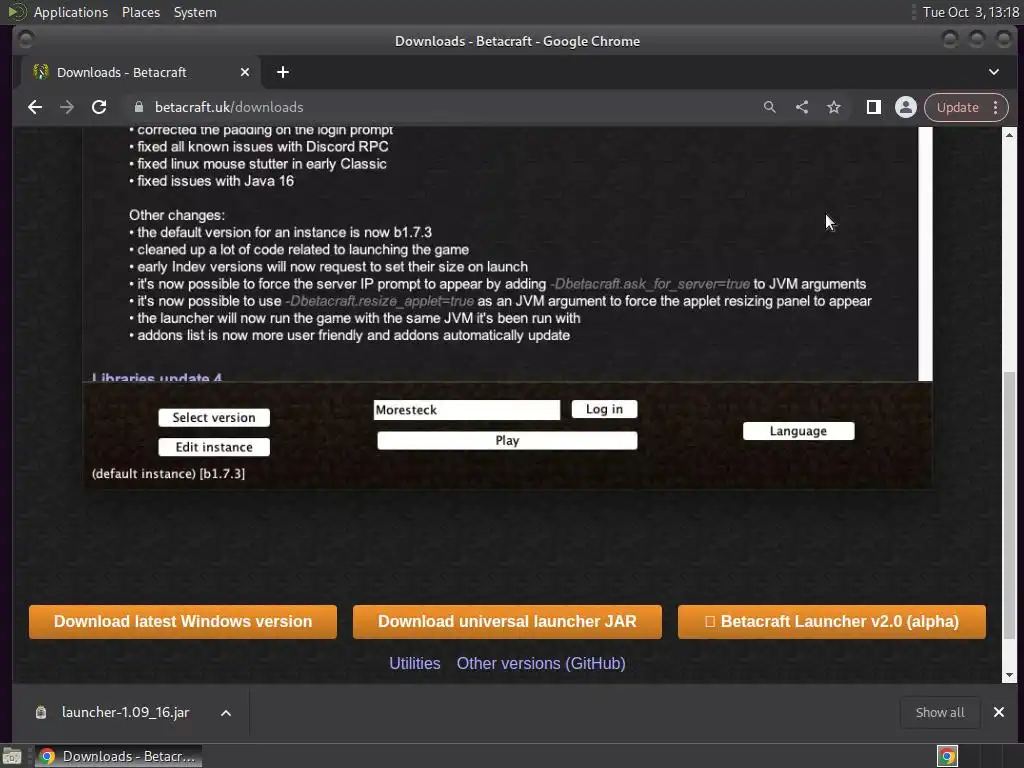Image resolution: width=1024 pixels, height=768 pixels.
Task: Open the System menu
Action: click(x=195, y=12)
